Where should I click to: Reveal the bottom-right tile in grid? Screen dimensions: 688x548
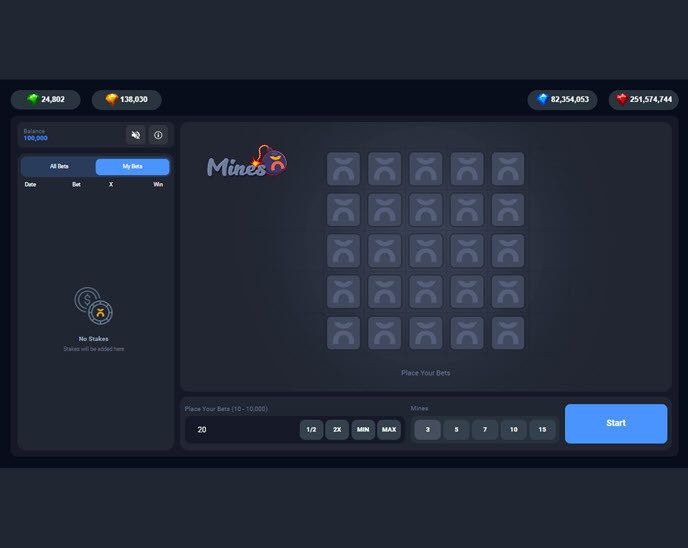coord(507,333)
